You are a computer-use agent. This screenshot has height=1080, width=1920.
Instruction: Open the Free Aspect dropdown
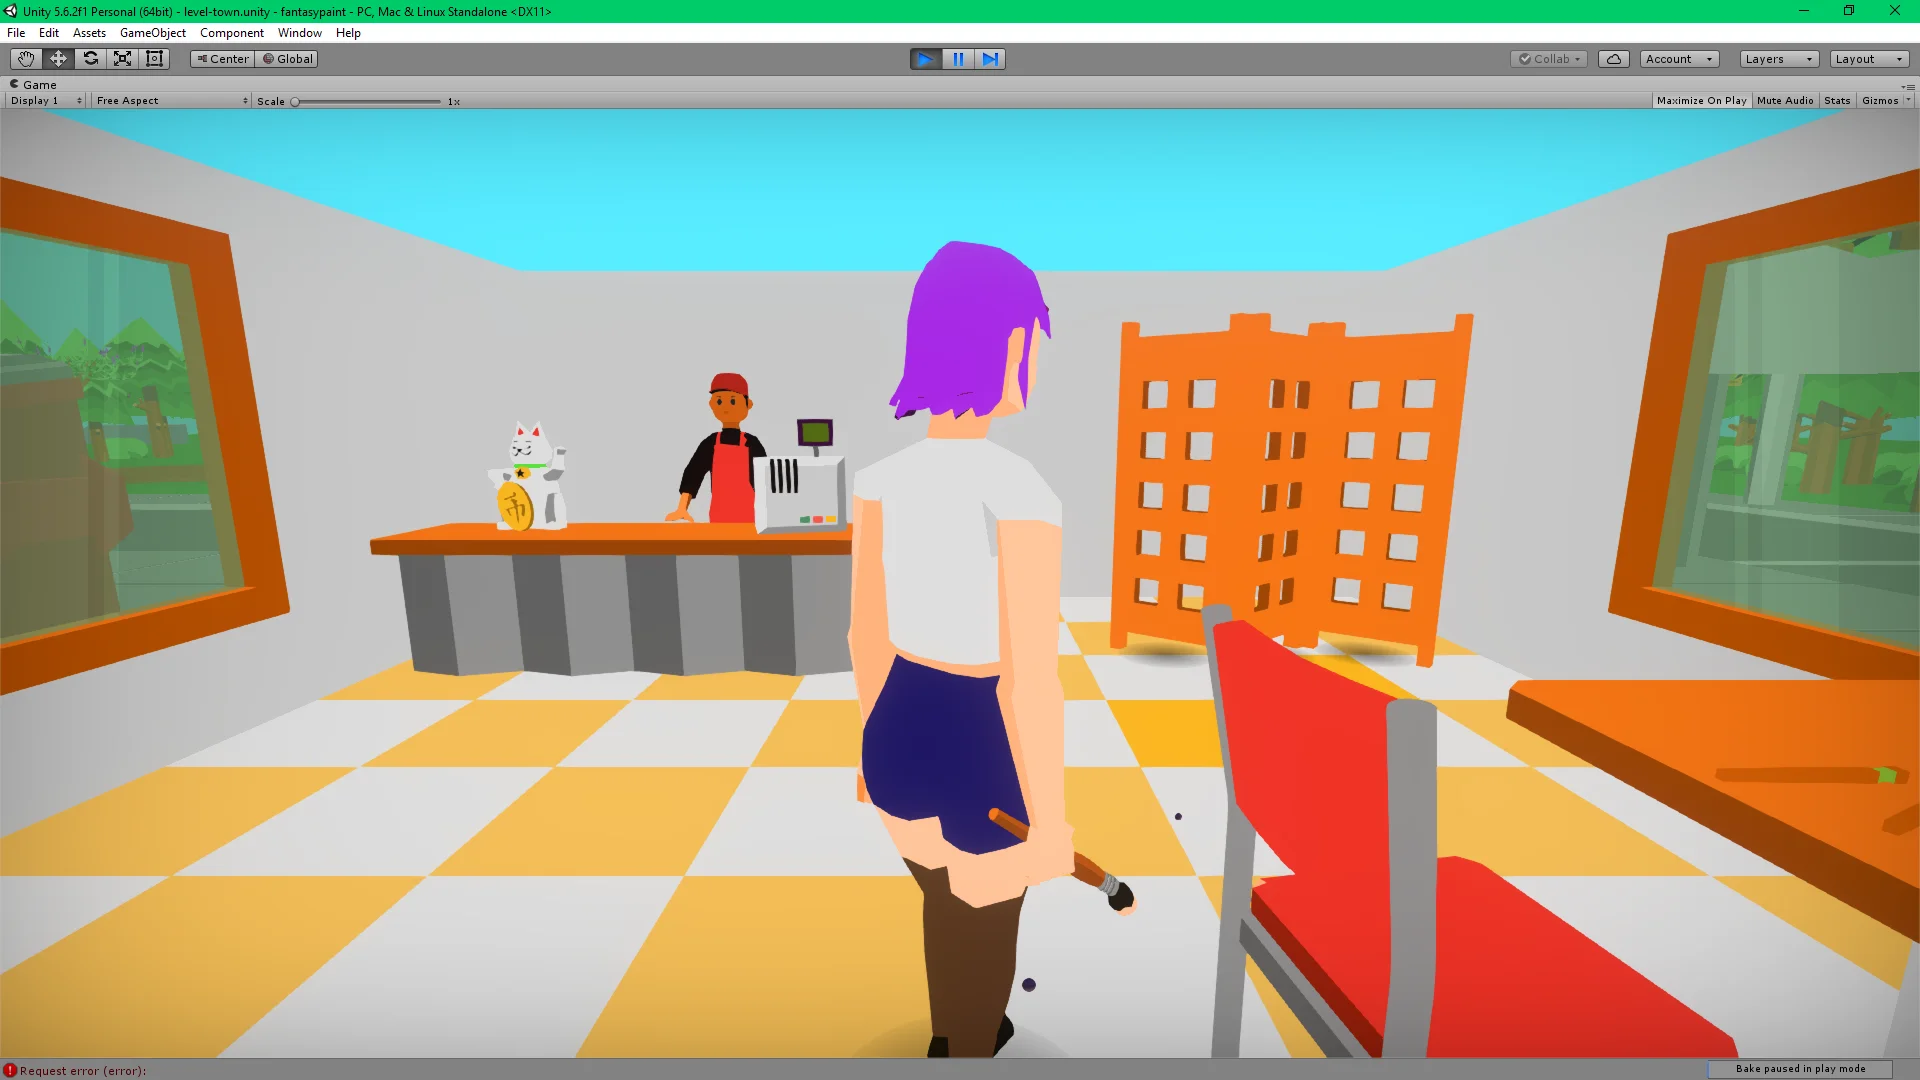(x=172, y=101)
